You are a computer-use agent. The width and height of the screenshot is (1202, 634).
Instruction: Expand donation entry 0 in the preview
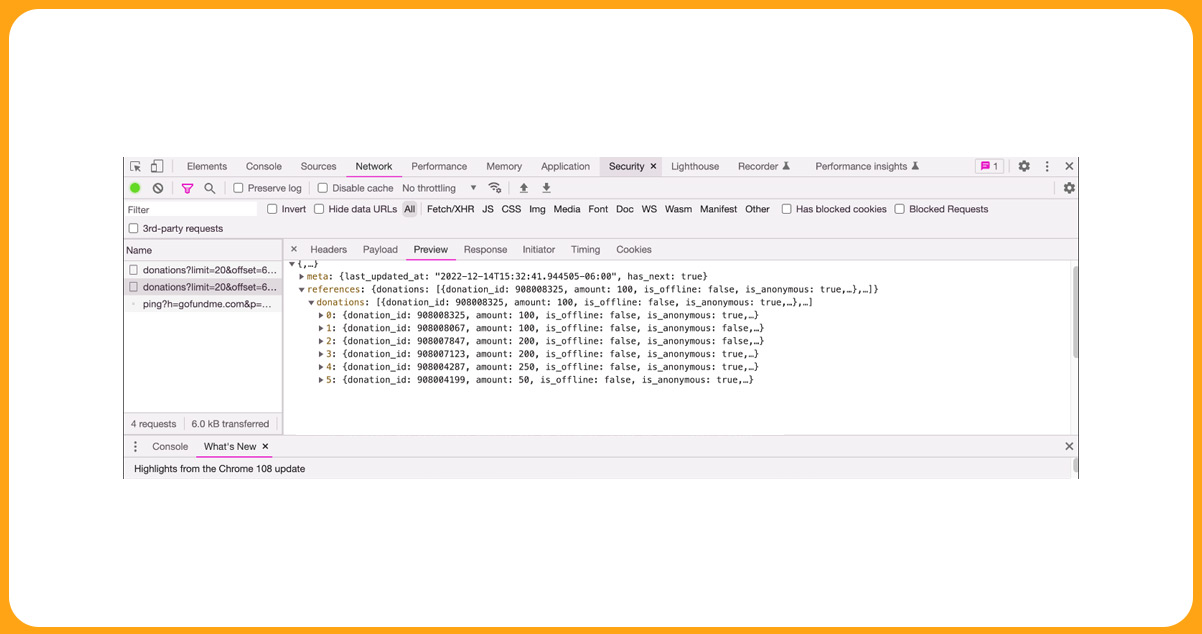pos(322,315)
